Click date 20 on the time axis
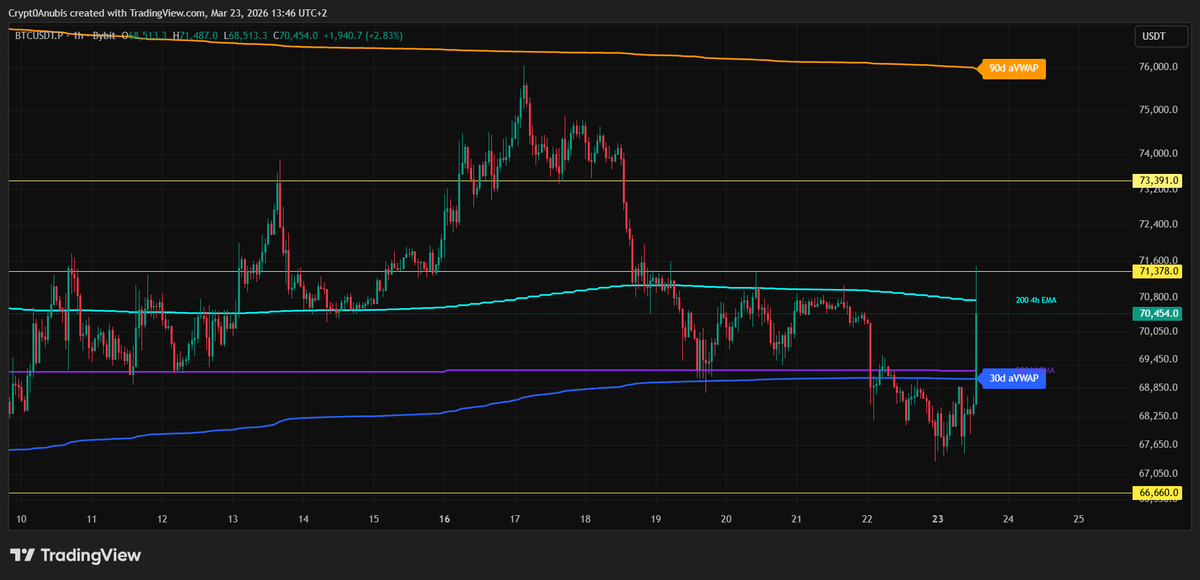Viewport: 1200px width, 580px height. click(726, 520)
